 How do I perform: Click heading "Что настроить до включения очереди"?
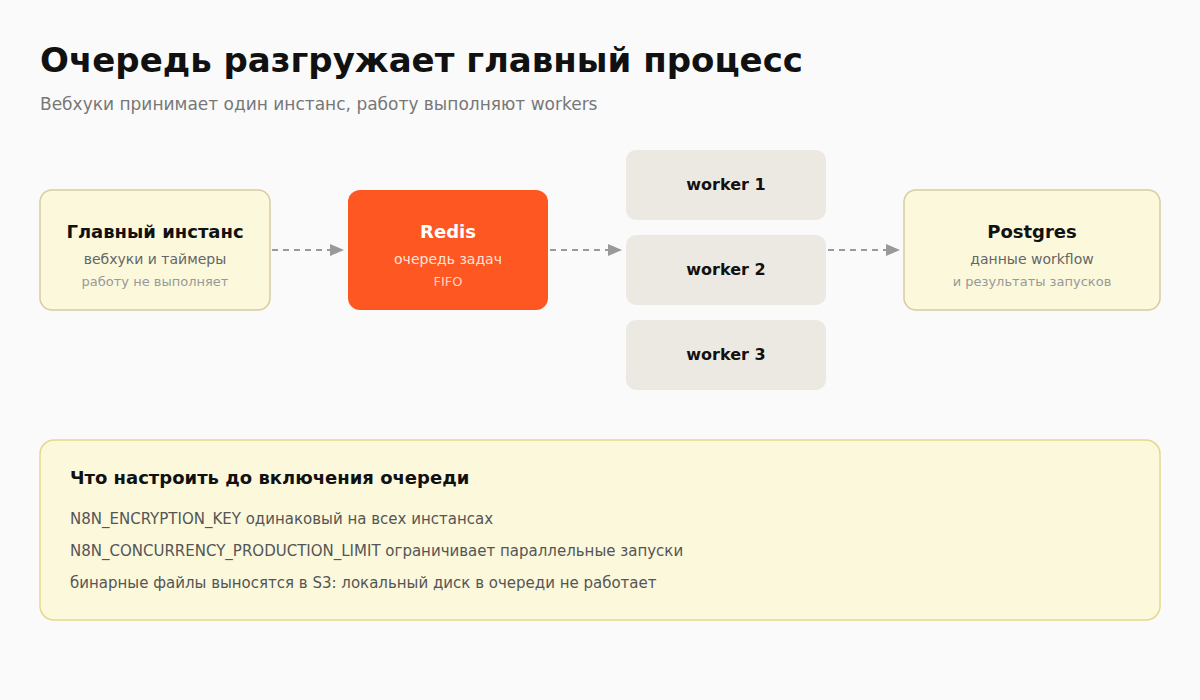tap(270, 478)
